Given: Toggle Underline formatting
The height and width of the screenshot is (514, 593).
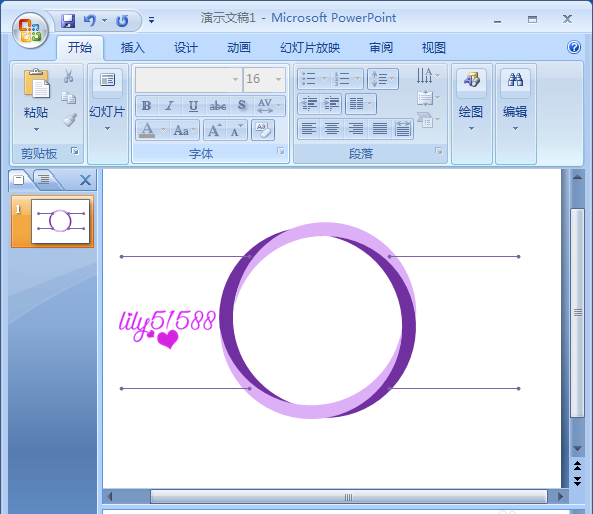Looking at the screenshot, I should pyautogui.click(x=193, y=105).
